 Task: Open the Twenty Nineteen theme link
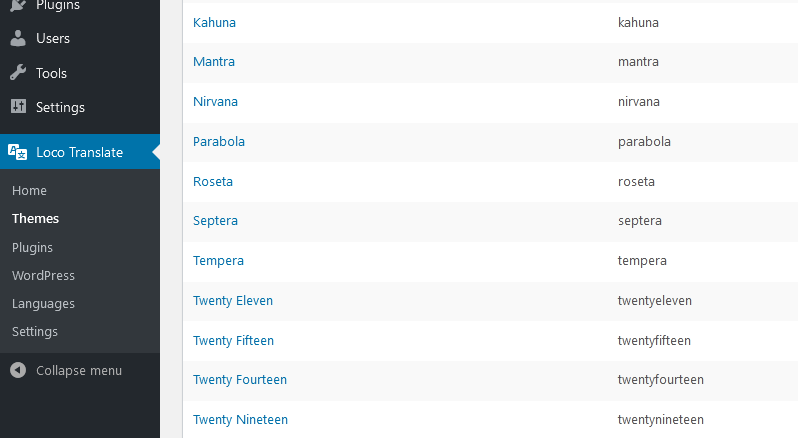click(x=240, y=420)
